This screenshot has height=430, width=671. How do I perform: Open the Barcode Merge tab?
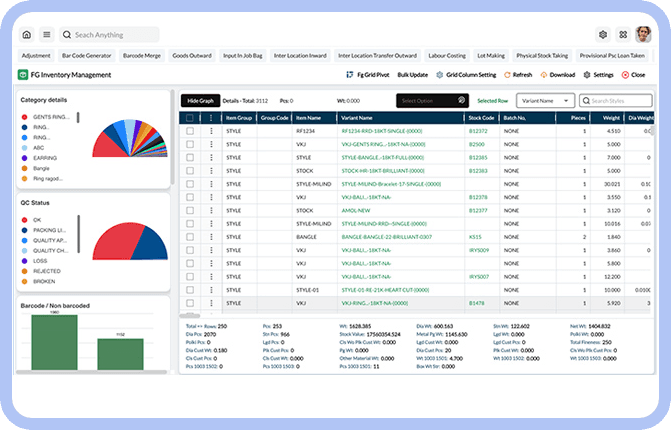(142, 56)
